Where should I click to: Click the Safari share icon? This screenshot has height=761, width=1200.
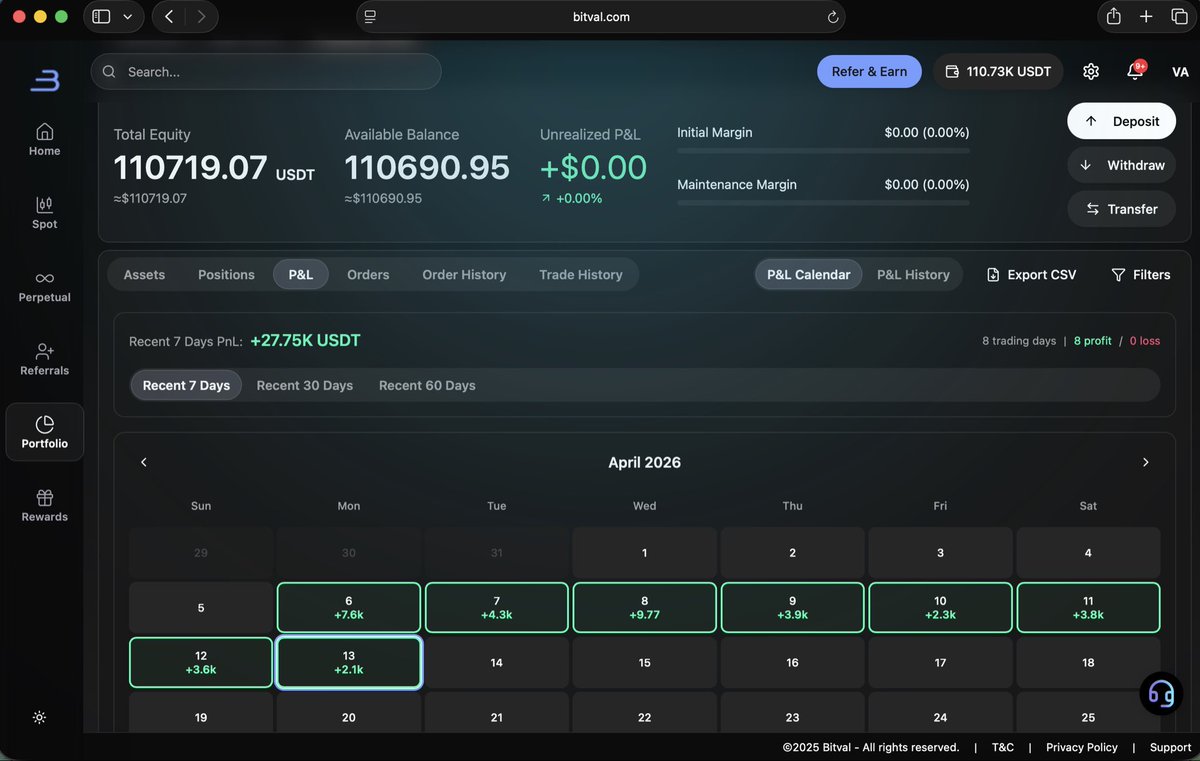[1113, 16]
